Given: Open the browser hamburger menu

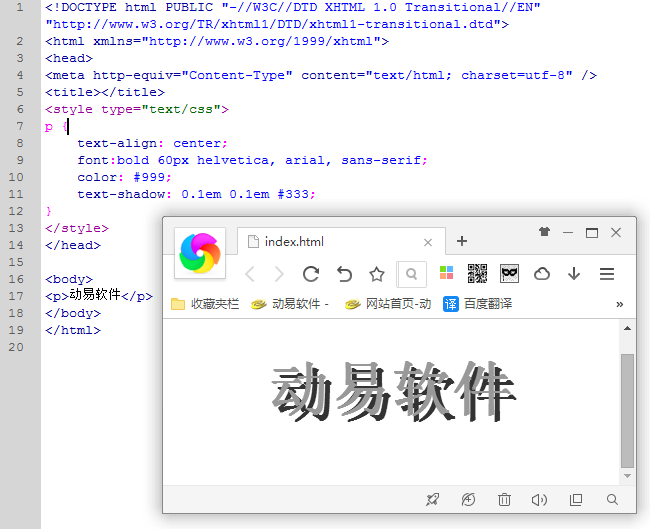Looking at the screenshot, I should [x=606, y=274].
